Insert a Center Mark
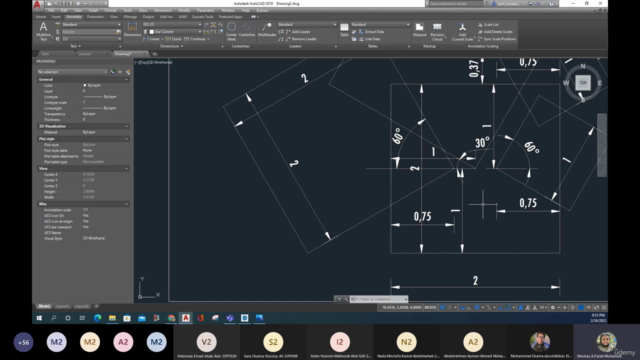The image size is (640, 360). pyautogui.click(x=231, y=31)
